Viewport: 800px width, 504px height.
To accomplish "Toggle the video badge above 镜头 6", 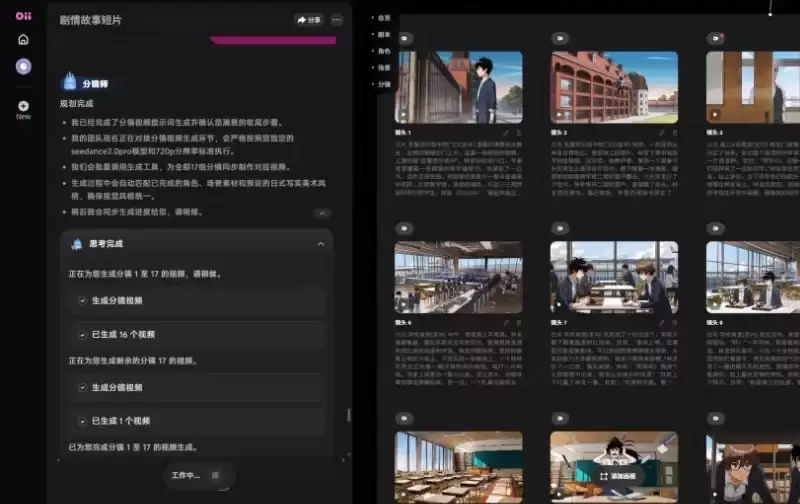I will tap(404, 229).
